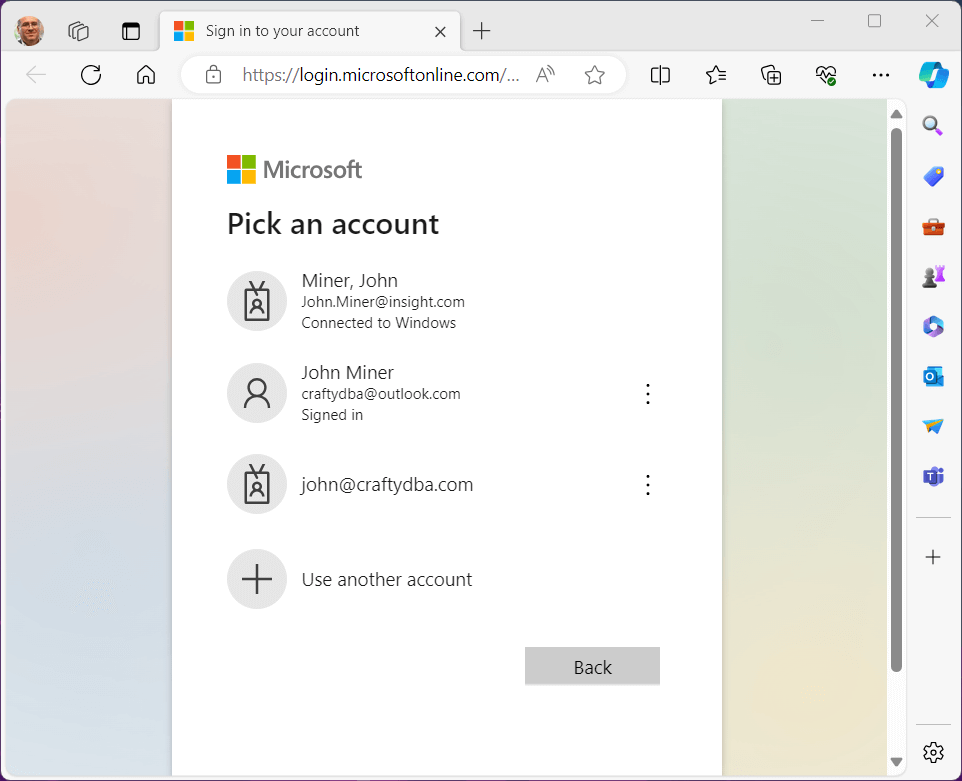The height and width of the screenshot is (781, 962).
Task: Open options menu for john@craftydba.com account
Action: (648, 485)
